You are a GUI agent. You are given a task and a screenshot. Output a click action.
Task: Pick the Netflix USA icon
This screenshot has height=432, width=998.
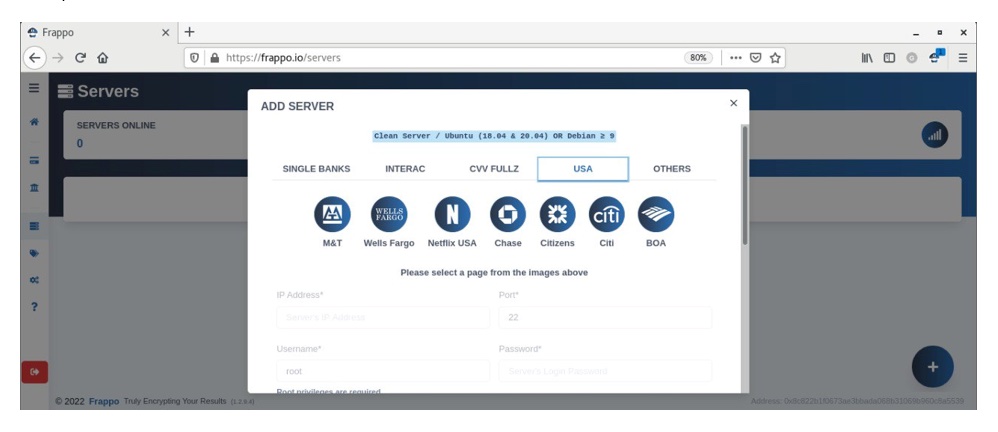pos(452,214)
